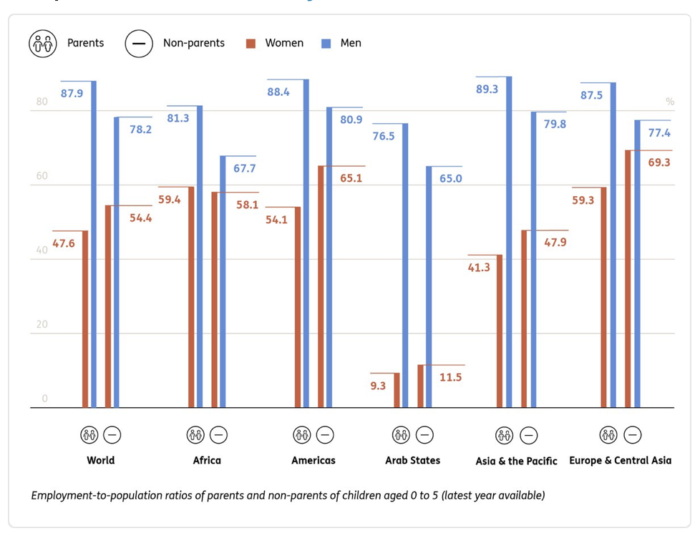Click the parents icon under Americas

coord(302,435)
